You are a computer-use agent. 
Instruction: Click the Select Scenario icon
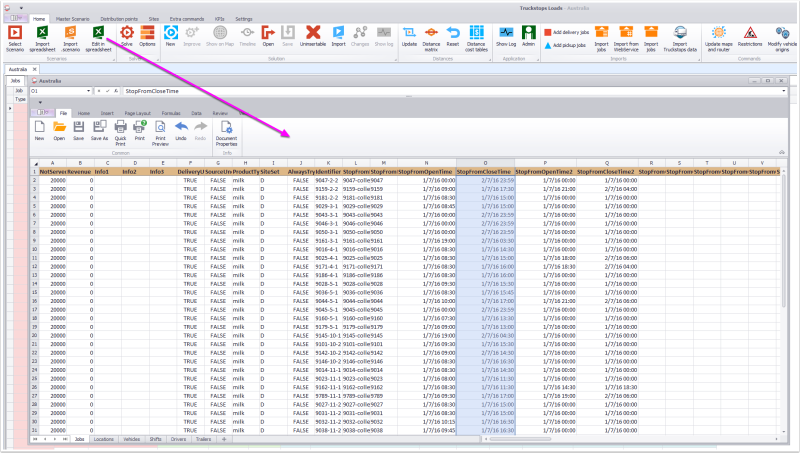pos(15,33)
